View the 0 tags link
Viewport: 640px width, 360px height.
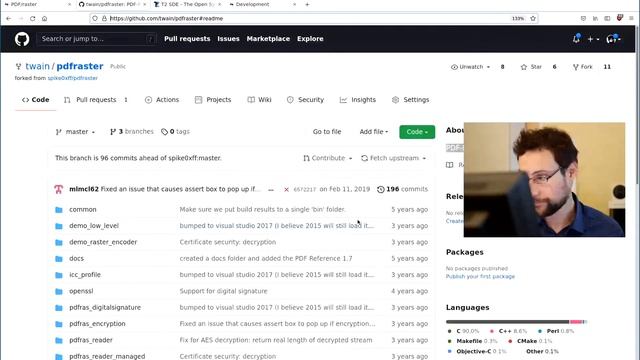[x=176, y=131]
